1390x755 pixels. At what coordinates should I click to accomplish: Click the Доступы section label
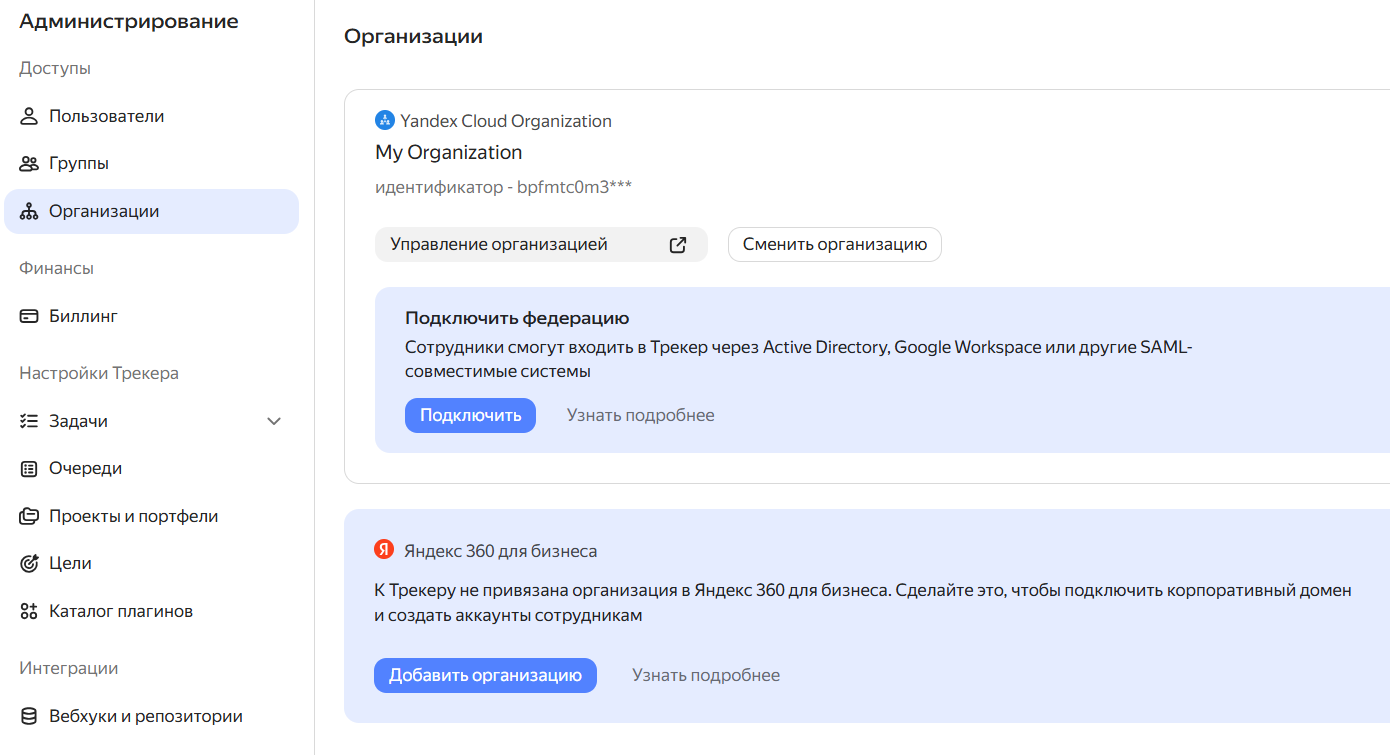point(55,68)
